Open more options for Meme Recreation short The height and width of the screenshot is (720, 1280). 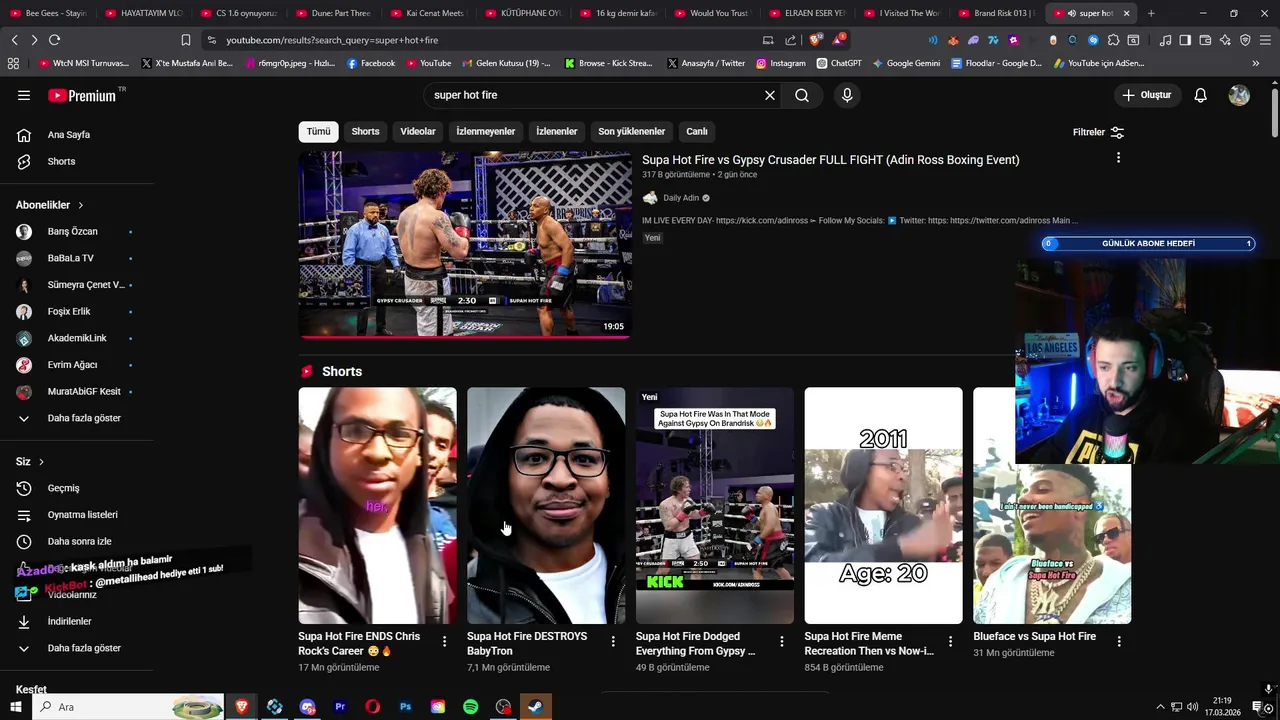point(951,641)
